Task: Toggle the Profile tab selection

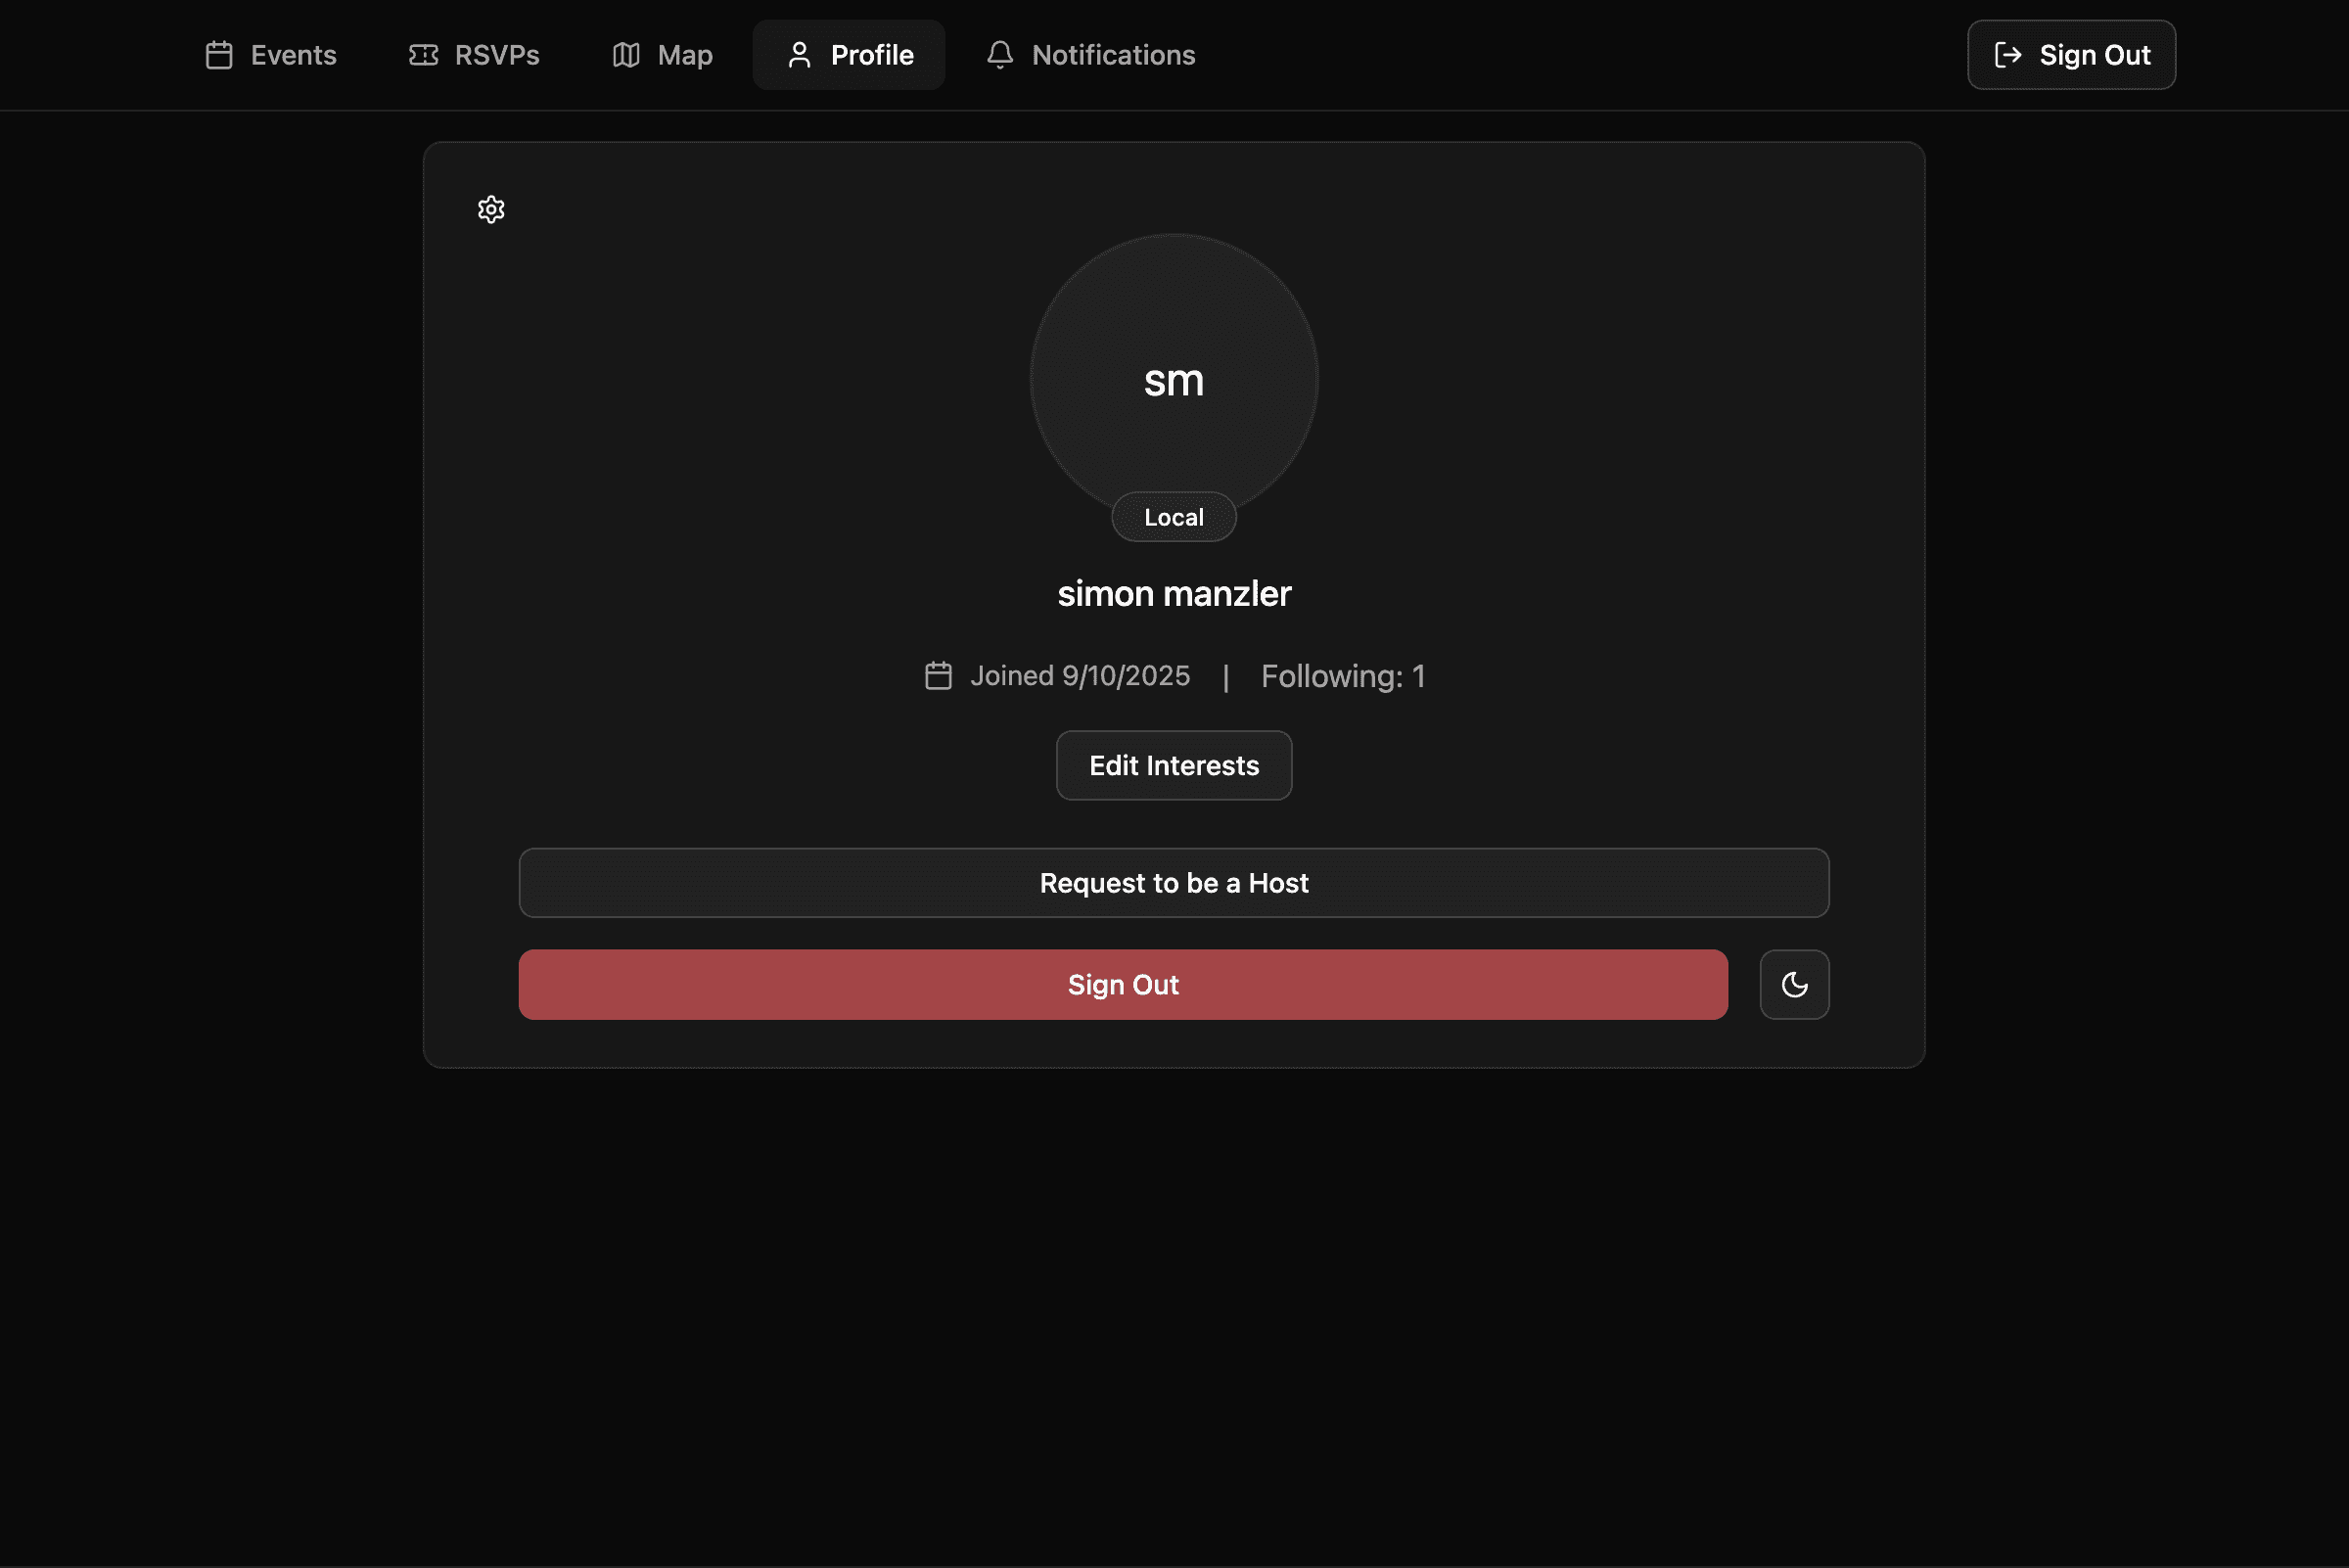Action: tap(848, 55)
